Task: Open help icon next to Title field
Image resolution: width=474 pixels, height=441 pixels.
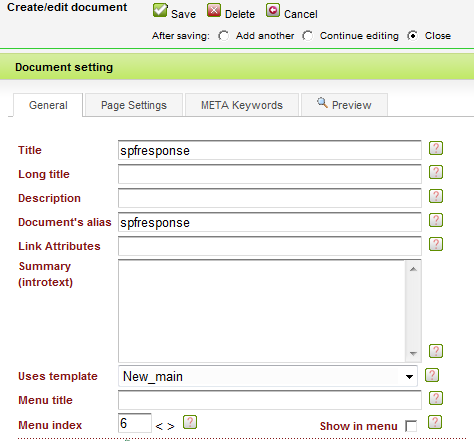Action: tap(436, 148)
